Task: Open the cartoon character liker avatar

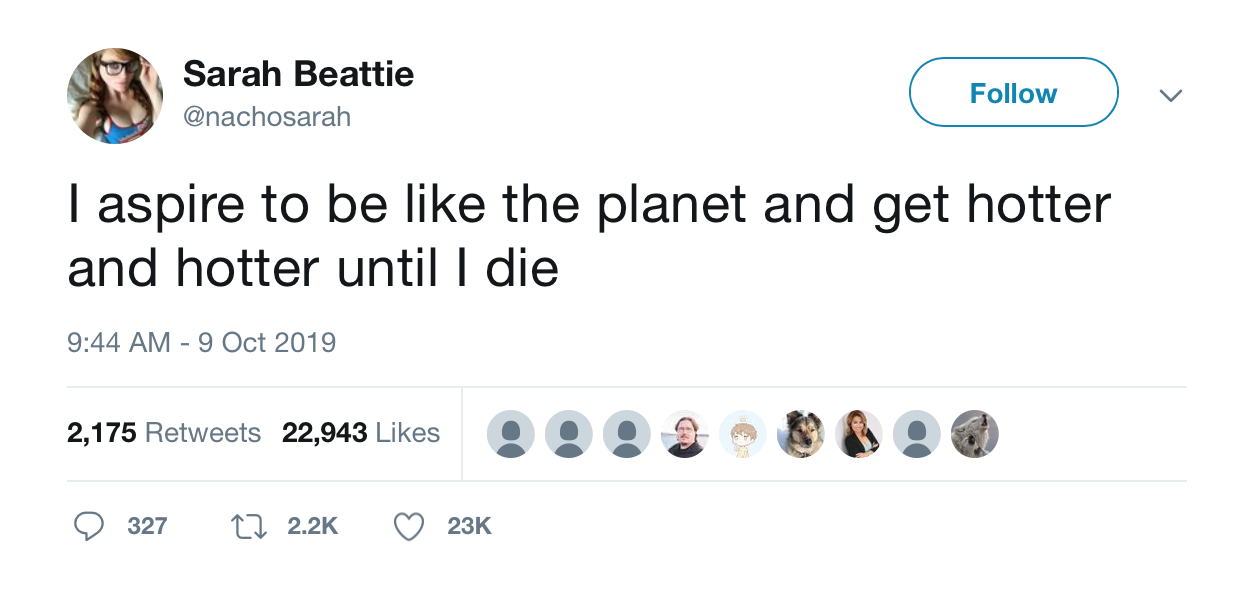Action: [x=743, y=434]
